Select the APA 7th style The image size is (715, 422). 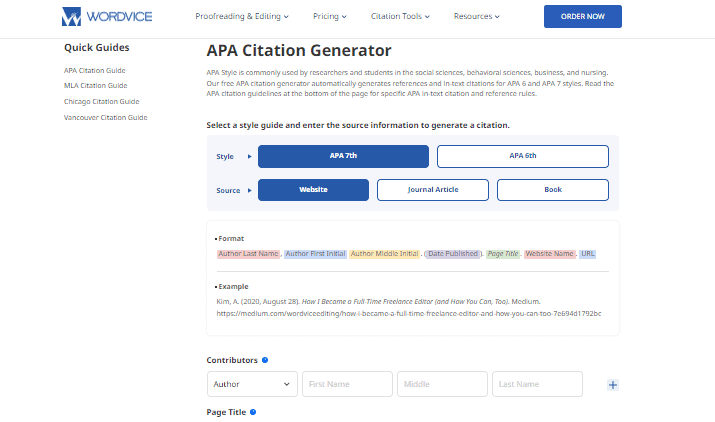pyautogui.click(x=343, y=156)
